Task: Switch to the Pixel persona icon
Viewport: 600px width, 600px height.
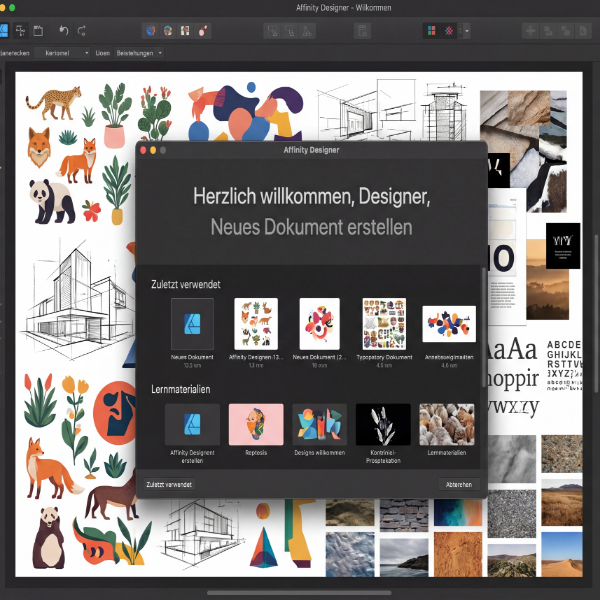Action: [x=21, y=31]
